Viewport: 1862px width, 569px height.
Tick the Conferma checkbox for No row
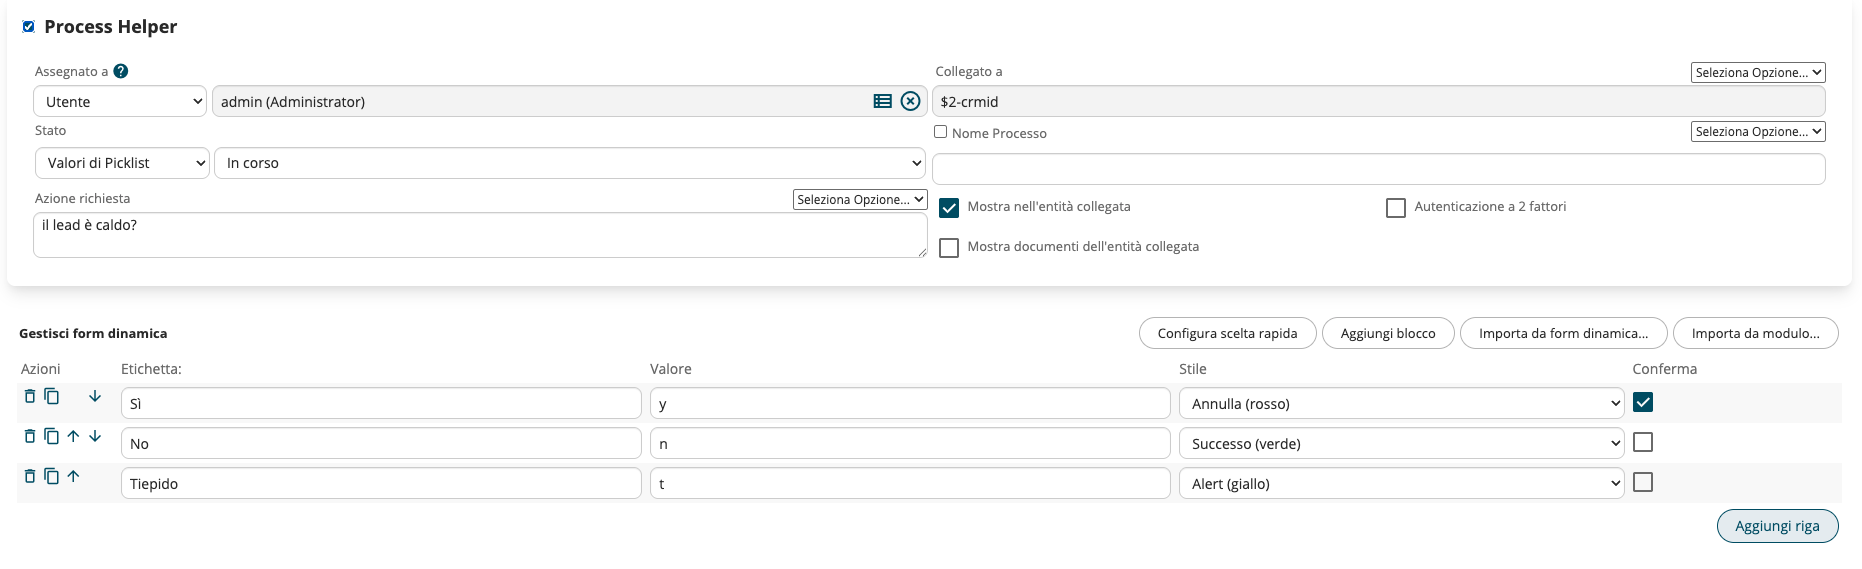[x=1643, y=442]
